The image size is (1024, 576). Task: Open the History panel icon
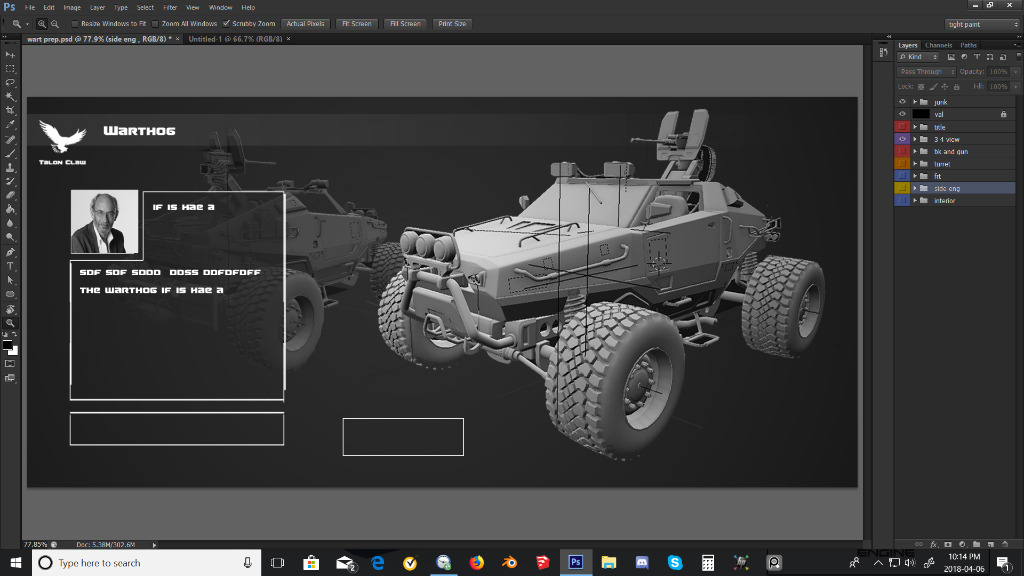point(883,53)
